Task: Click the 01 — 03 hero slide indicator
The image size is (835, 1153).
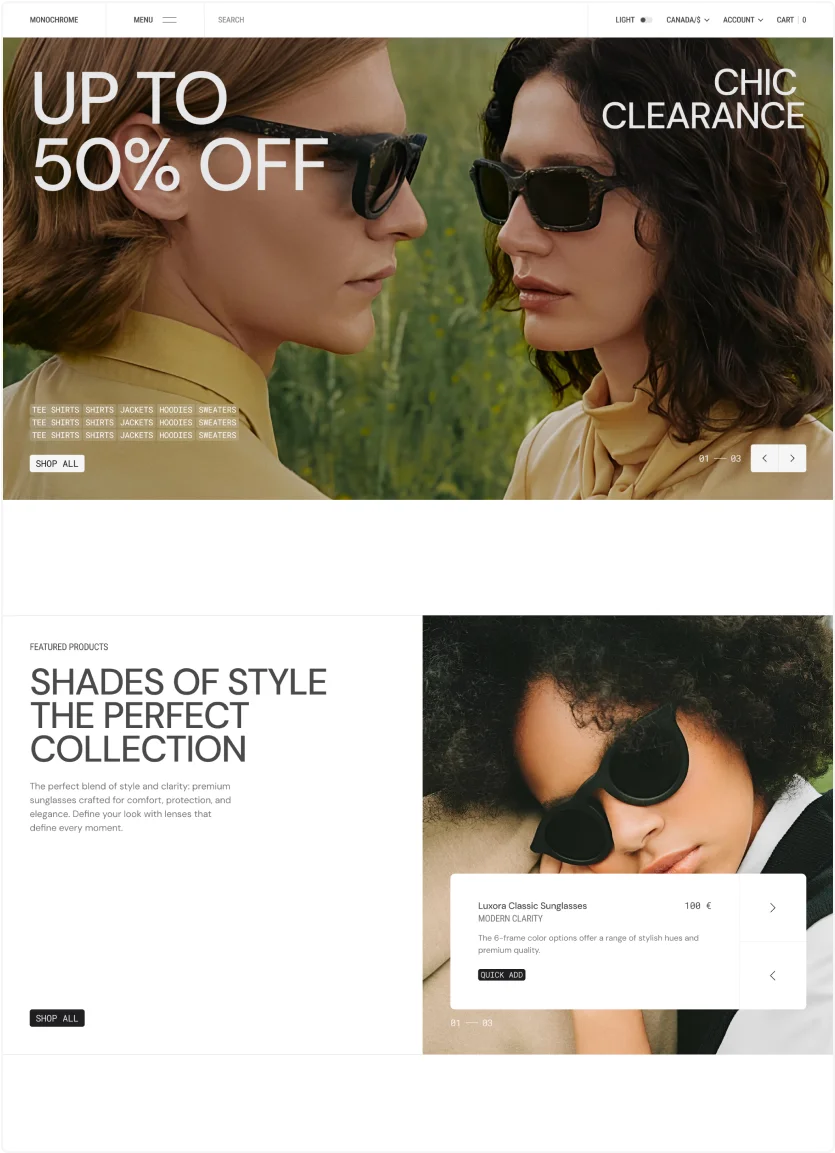Action: (720, 458)
